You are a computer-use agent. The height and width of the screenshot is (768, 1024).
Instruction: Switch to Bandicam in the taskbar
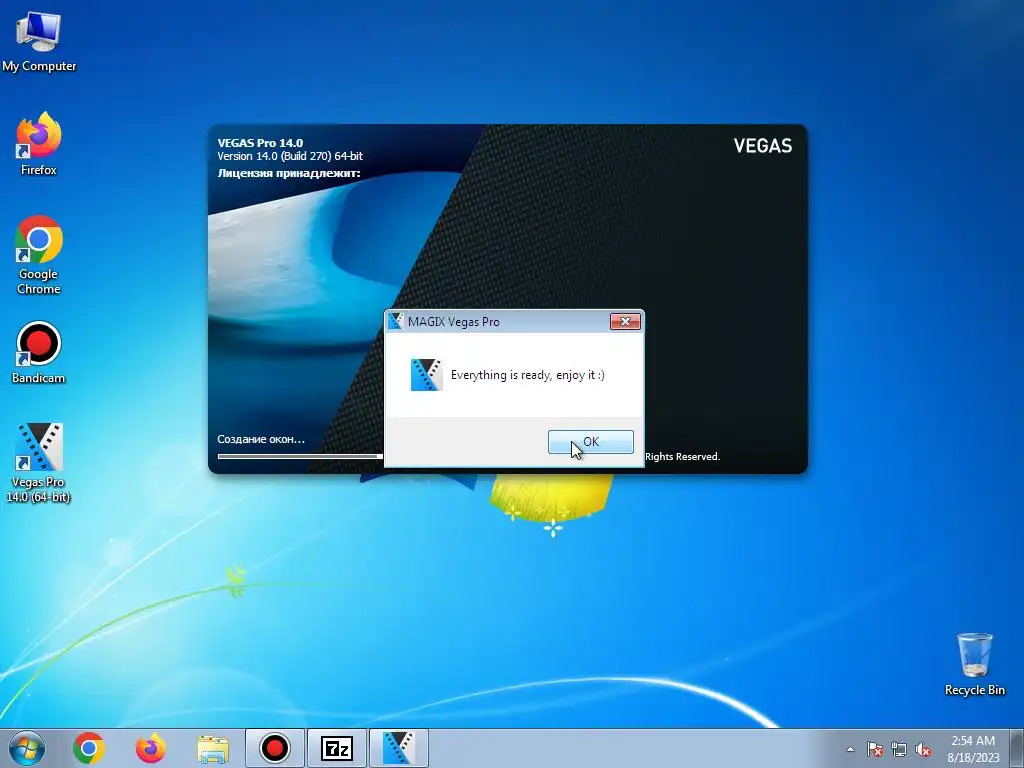(275, 748)
